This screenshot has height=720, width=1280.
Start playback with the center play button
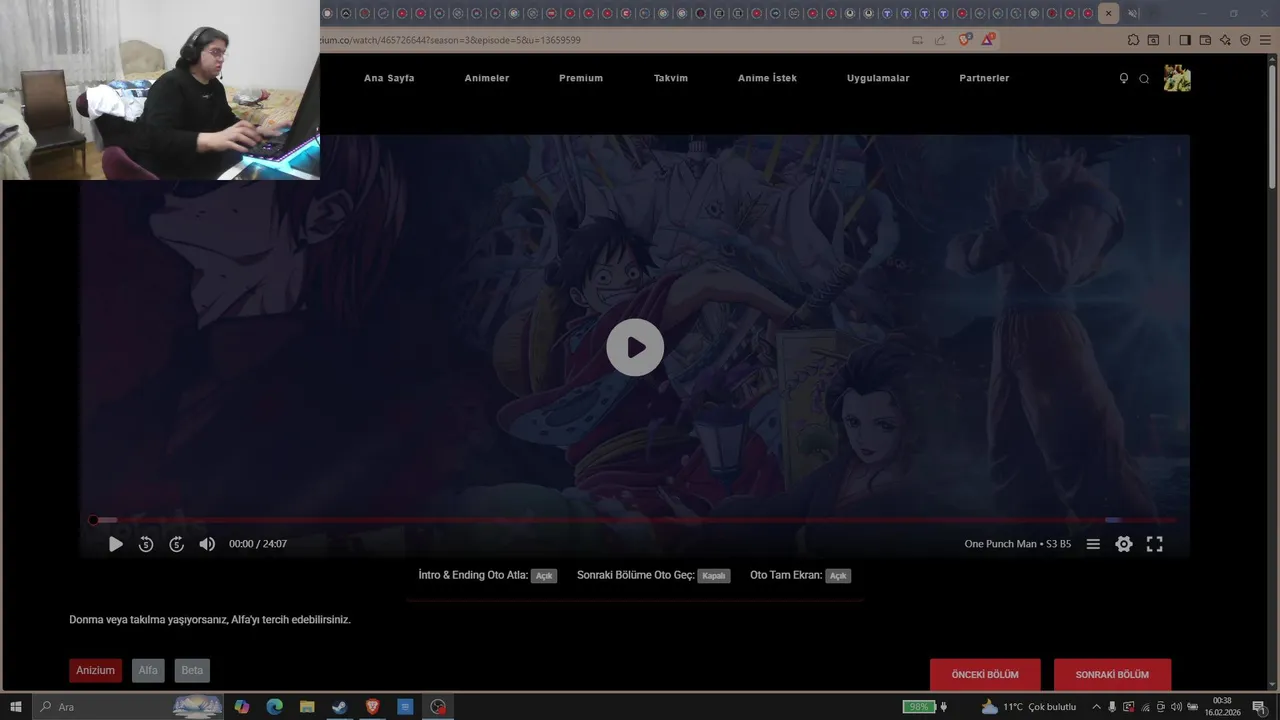coord(635,347)
